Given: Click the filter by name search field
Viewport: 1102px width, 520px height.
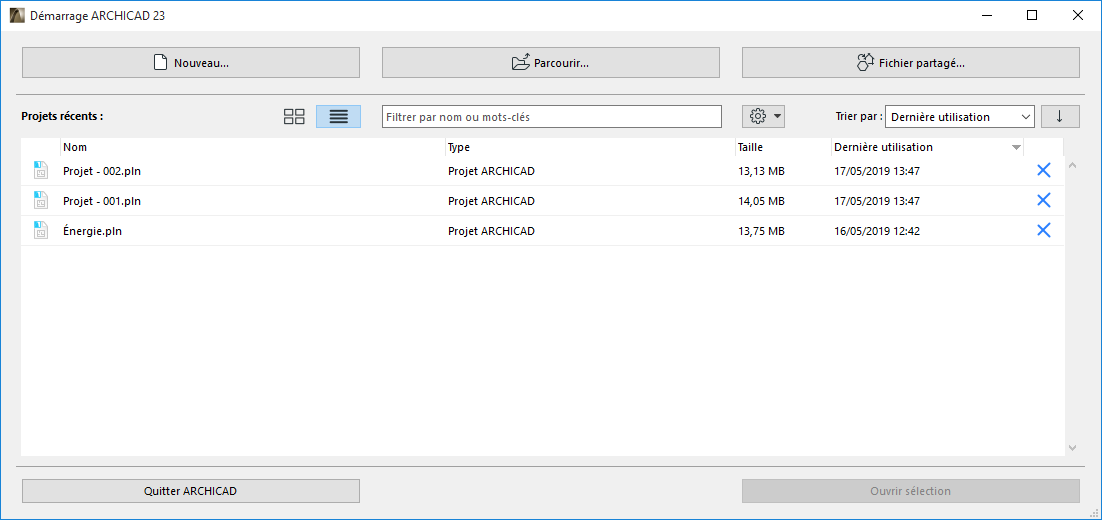Looking at the screenshot, I should click(552, 117).
